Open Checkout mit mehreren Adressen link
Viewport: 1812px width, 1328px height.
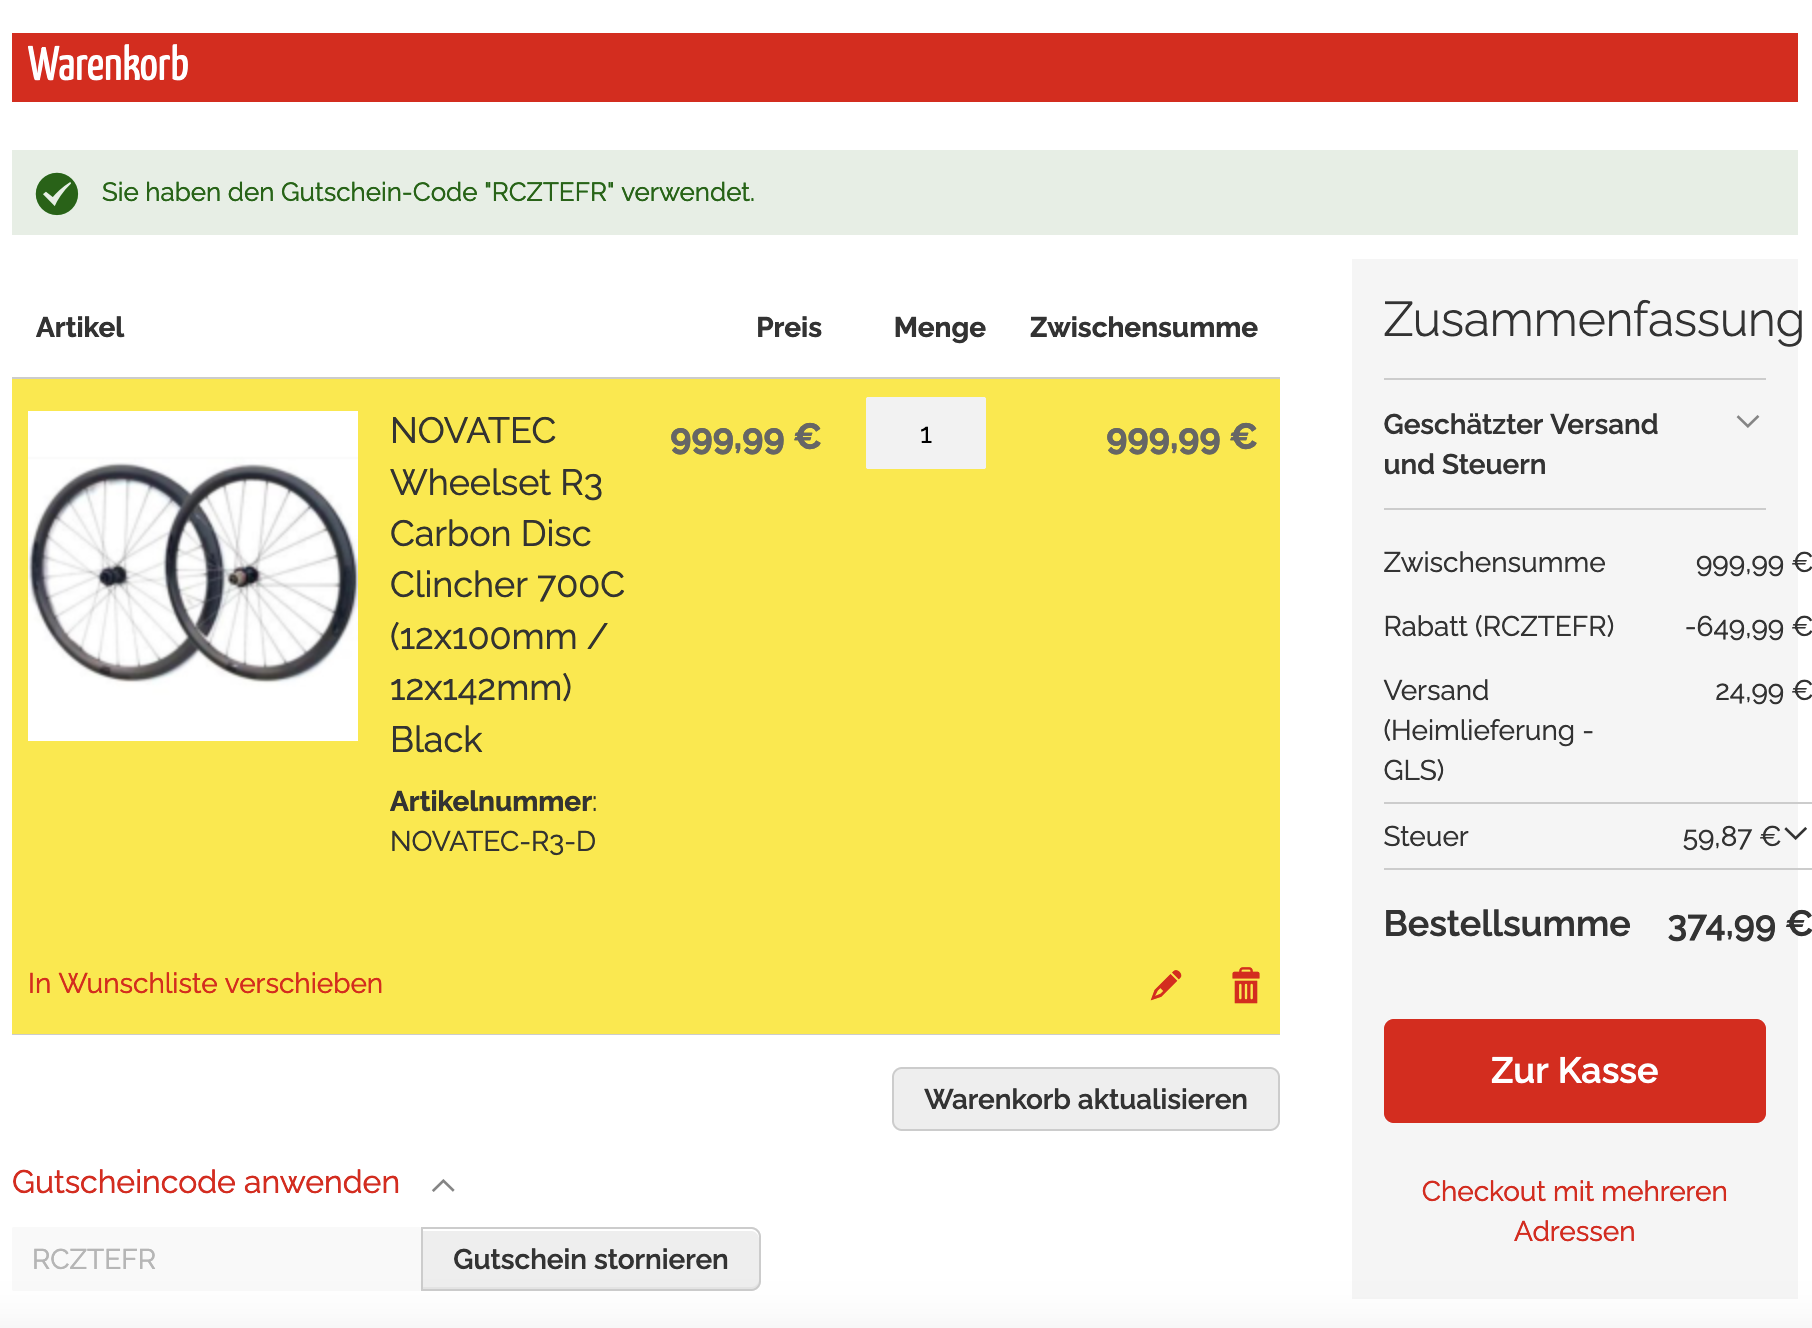[x=1574, y=1211]
